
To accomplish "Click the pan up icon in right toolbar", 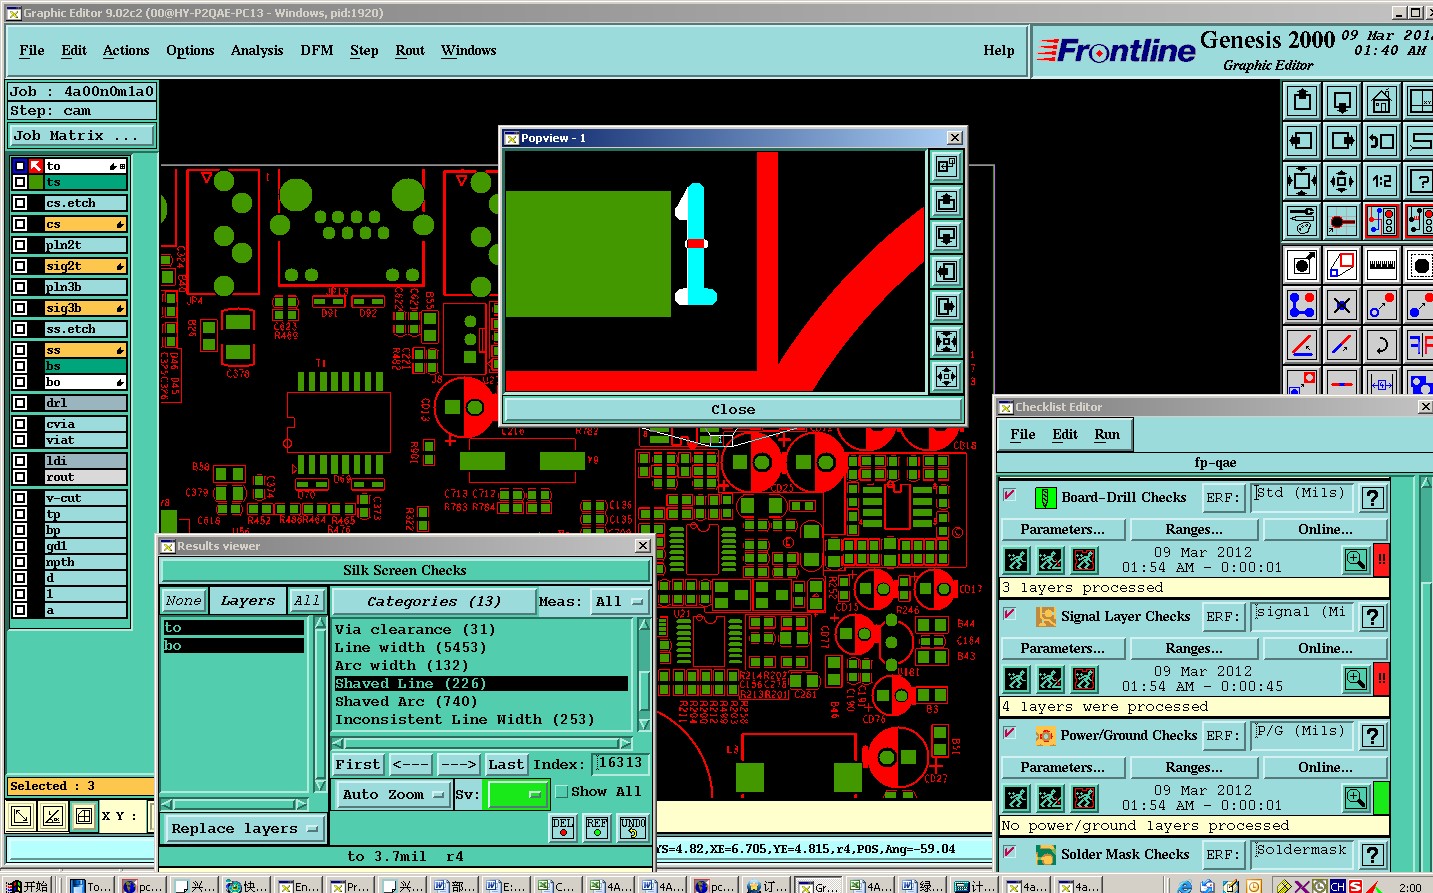I will 1302,100.
